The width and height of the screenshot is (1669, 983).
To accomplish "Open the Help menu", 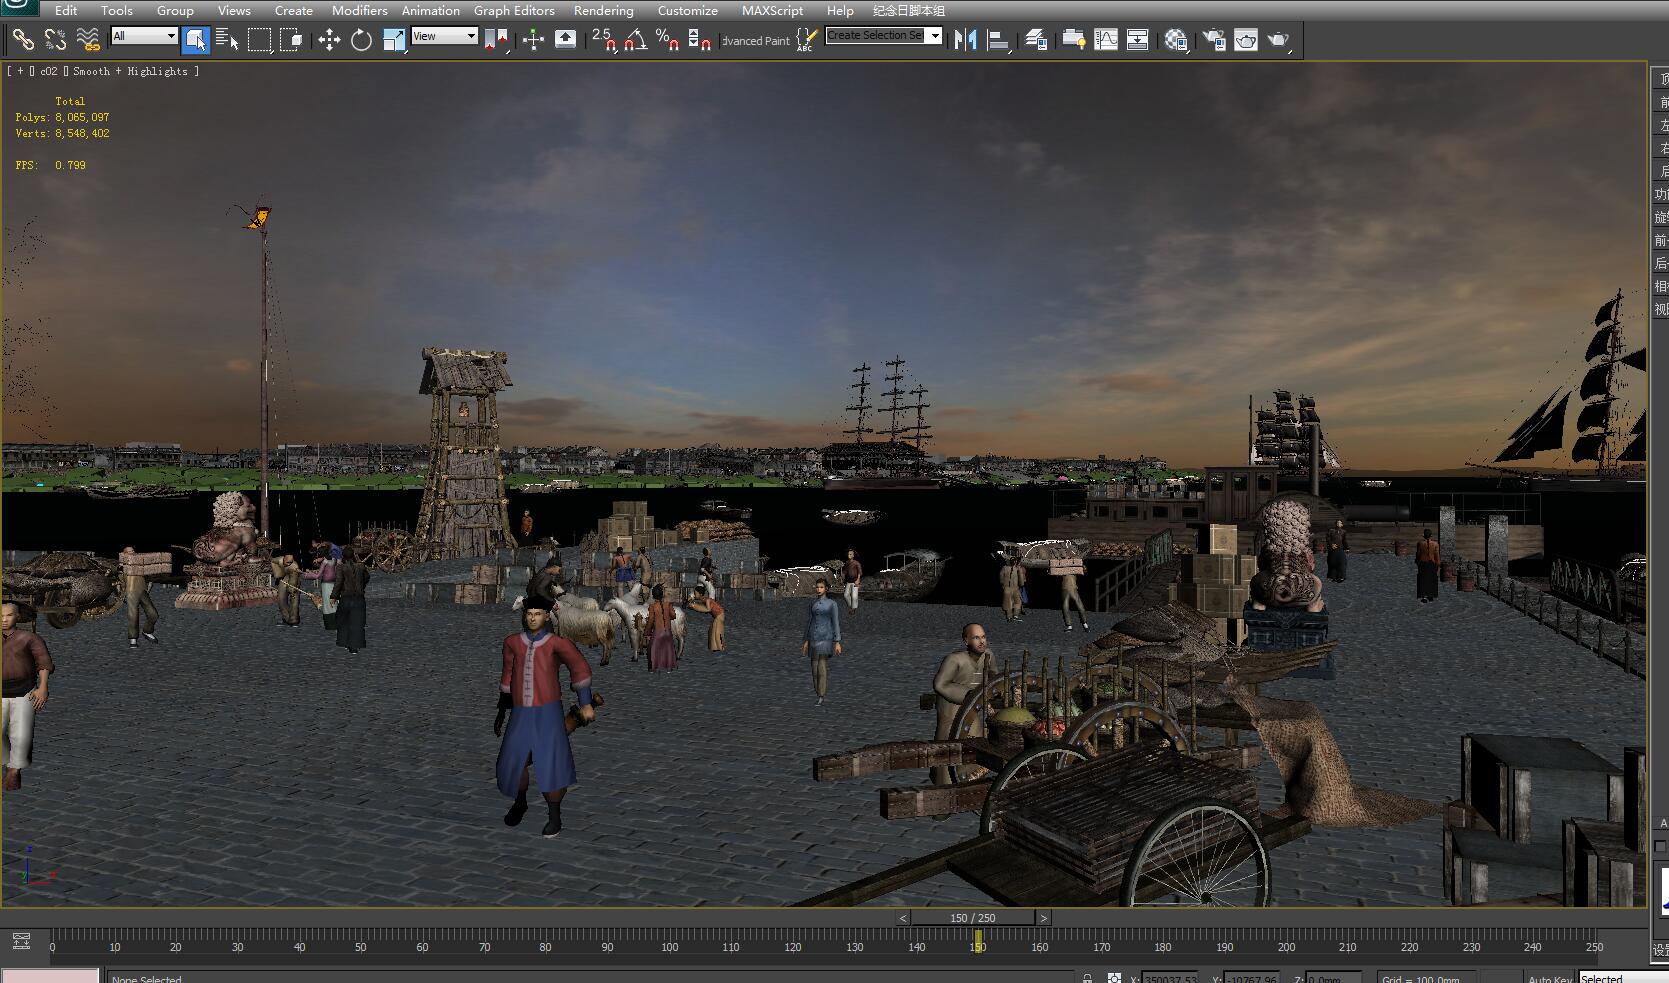I will pyautogui.click(x=840, y=10).
